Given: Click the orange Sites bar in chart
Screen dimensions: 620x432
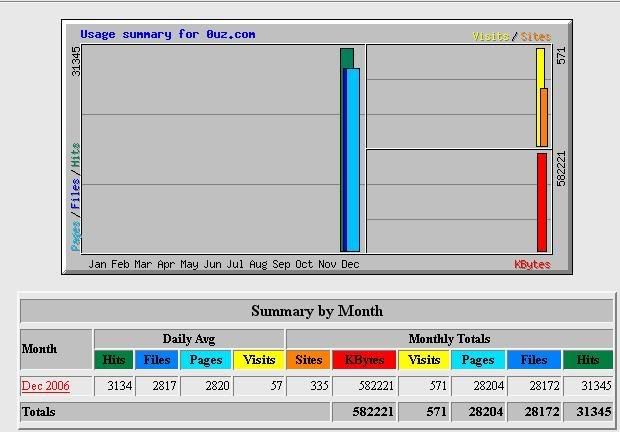Looking at the screenshot, I should pyautogui.click(x=544, y=118).
